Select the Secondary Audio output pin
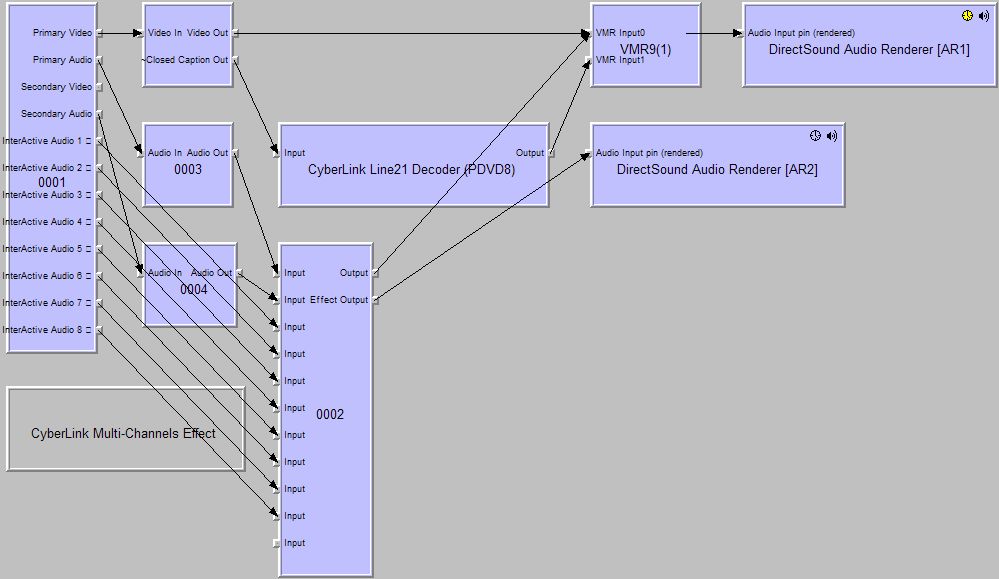Screen dimensions: 999x579 pyautogui.click(x=99, y=114)
